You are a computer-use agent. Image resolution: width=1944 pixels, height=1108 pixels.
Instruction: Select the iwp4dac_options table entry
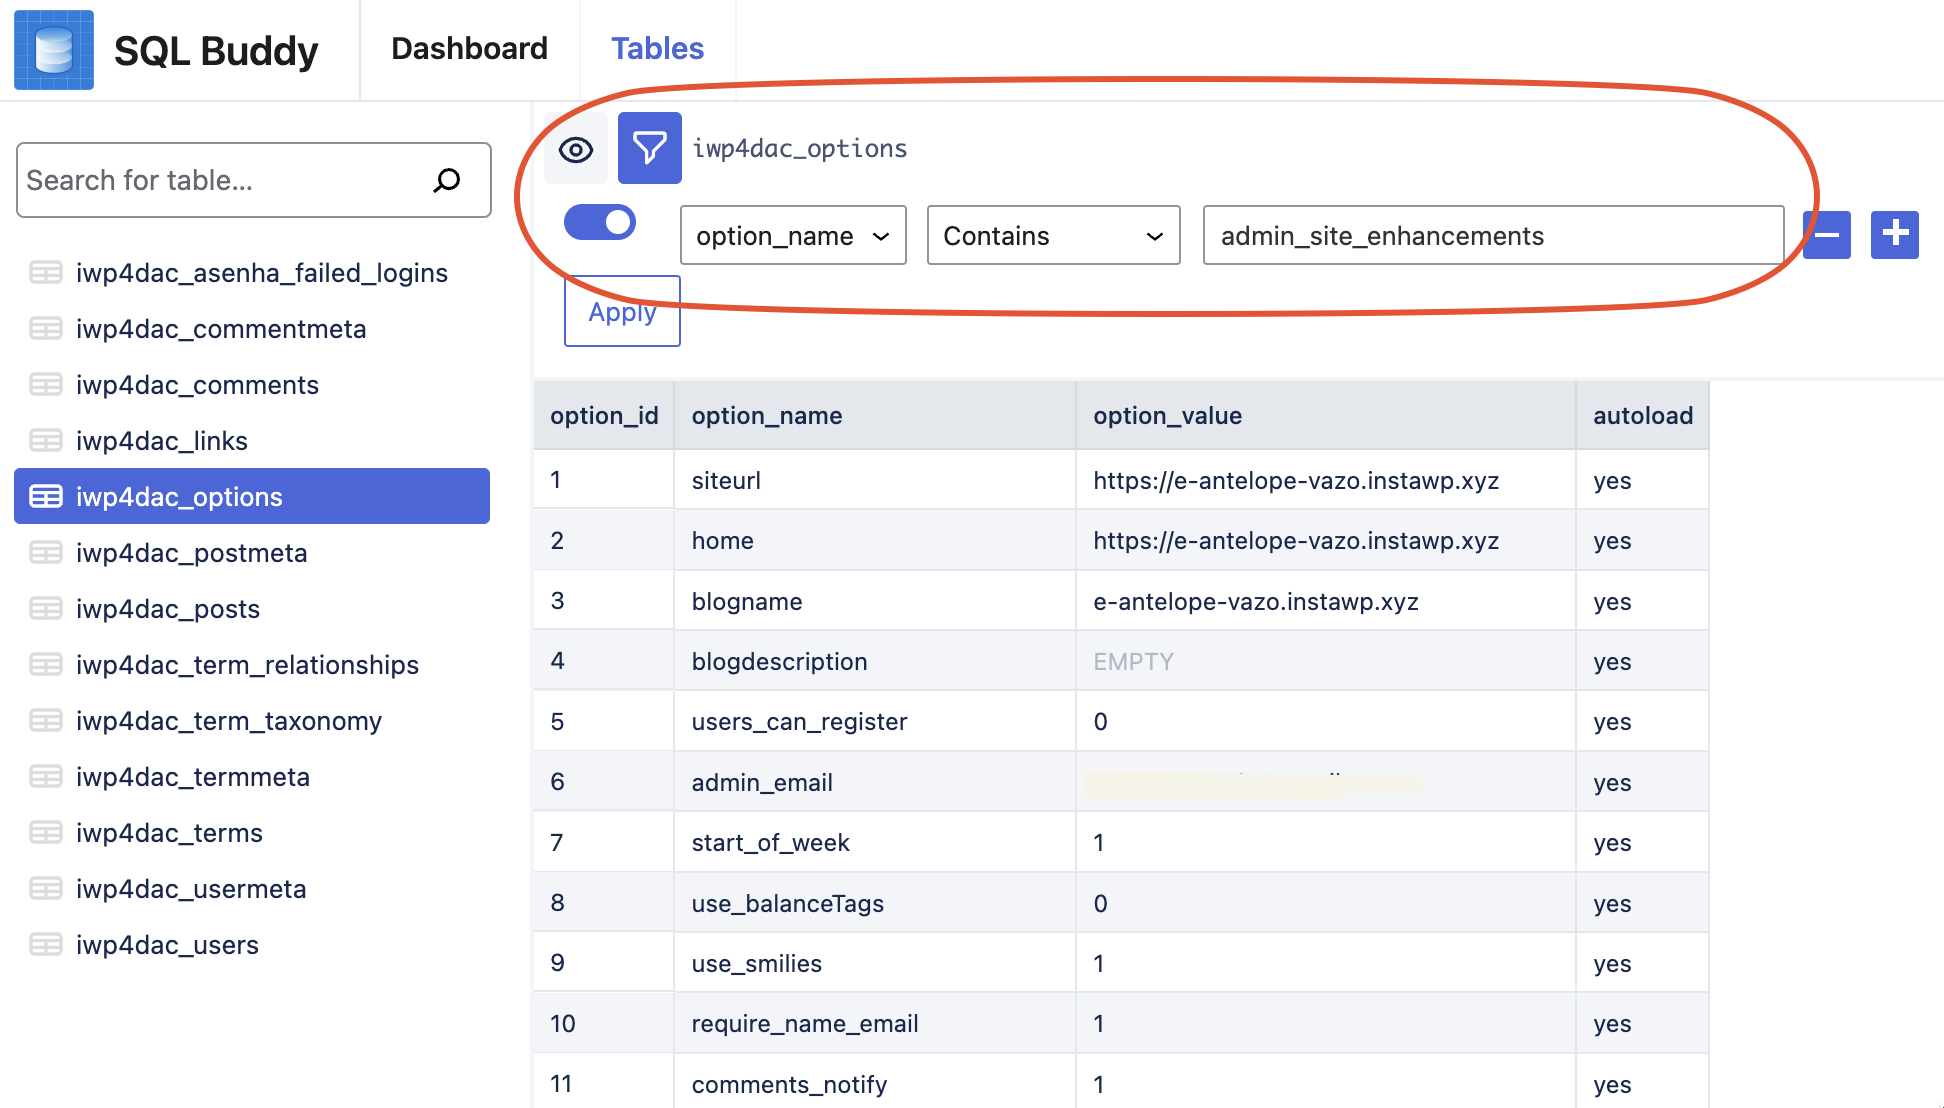pos(252,496)
